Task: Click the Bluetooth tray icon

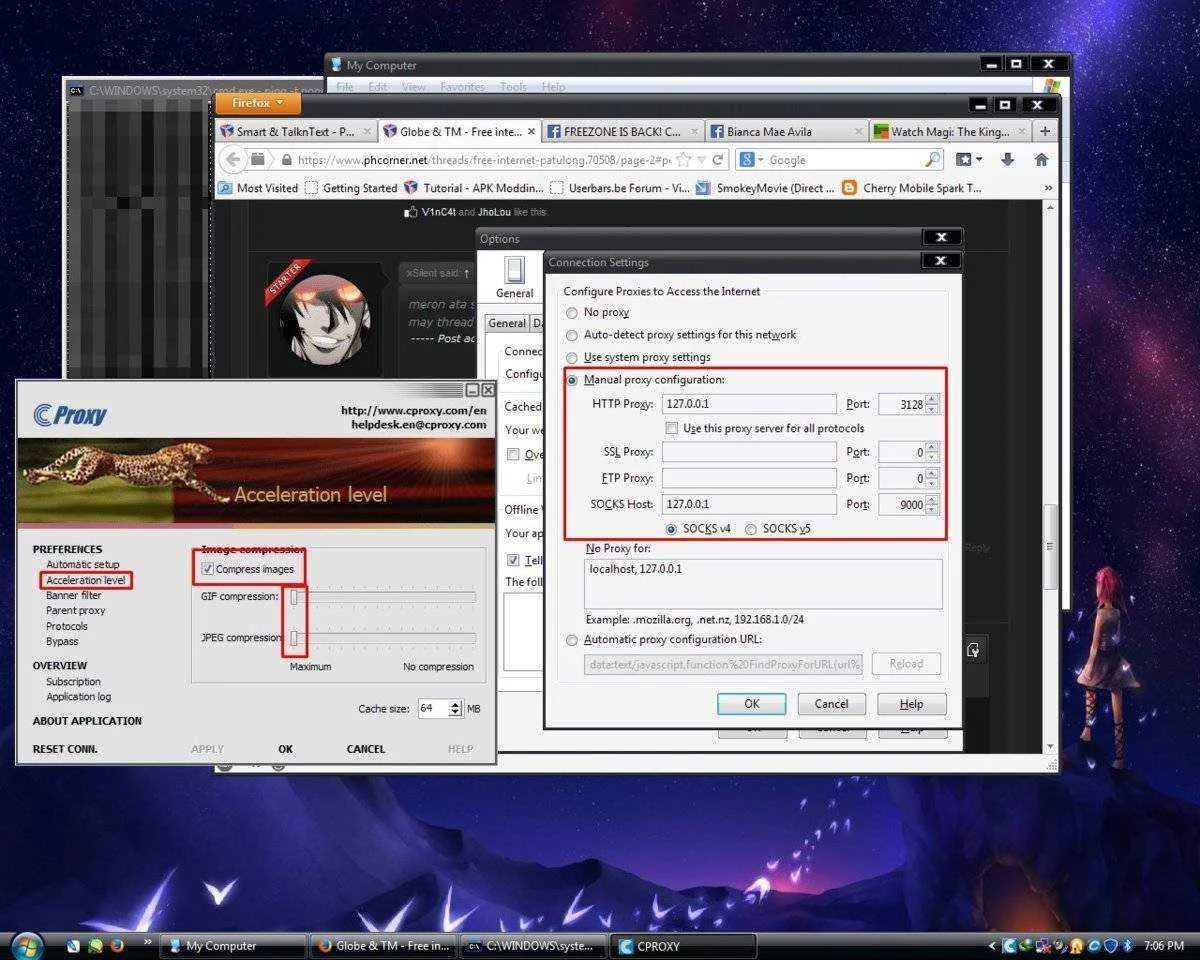Action: (x=1127, y=945)
